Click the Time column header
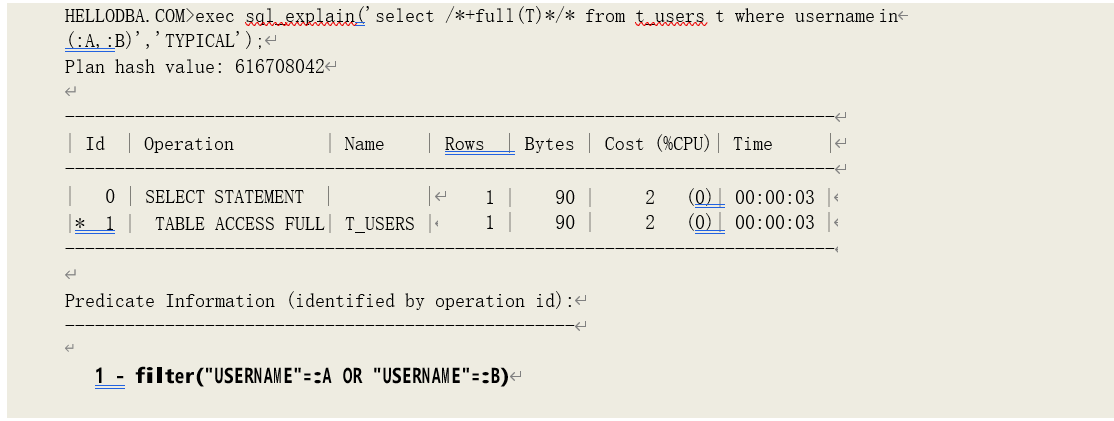 coord(752,144)
